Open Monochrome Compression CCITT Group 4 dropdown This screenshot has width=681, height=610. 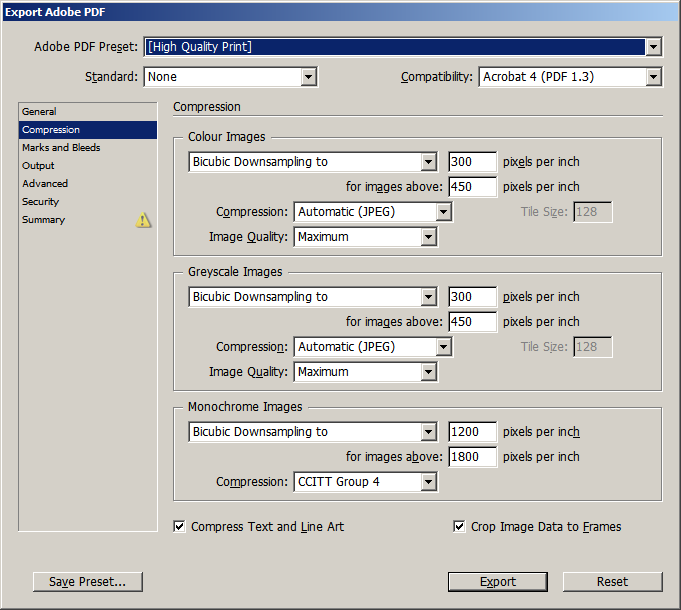click(x=428, y=482)
